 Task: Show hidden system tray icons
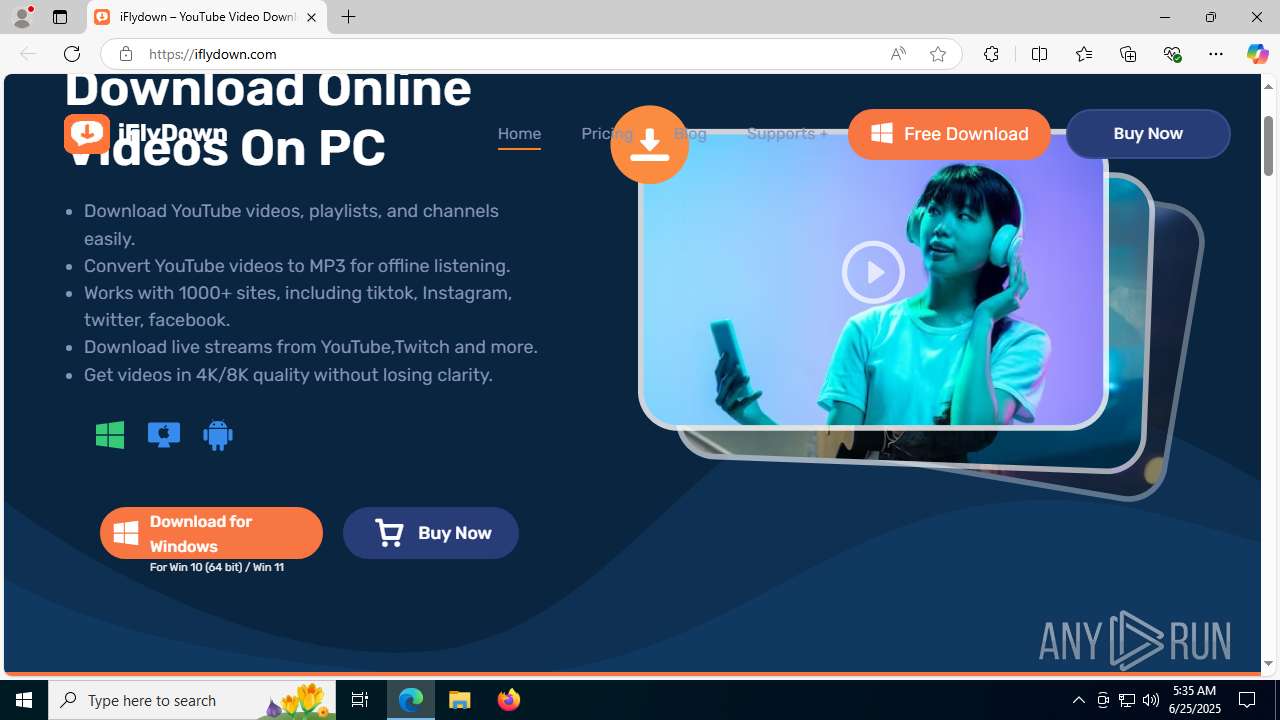click(x=1078, y=700)
